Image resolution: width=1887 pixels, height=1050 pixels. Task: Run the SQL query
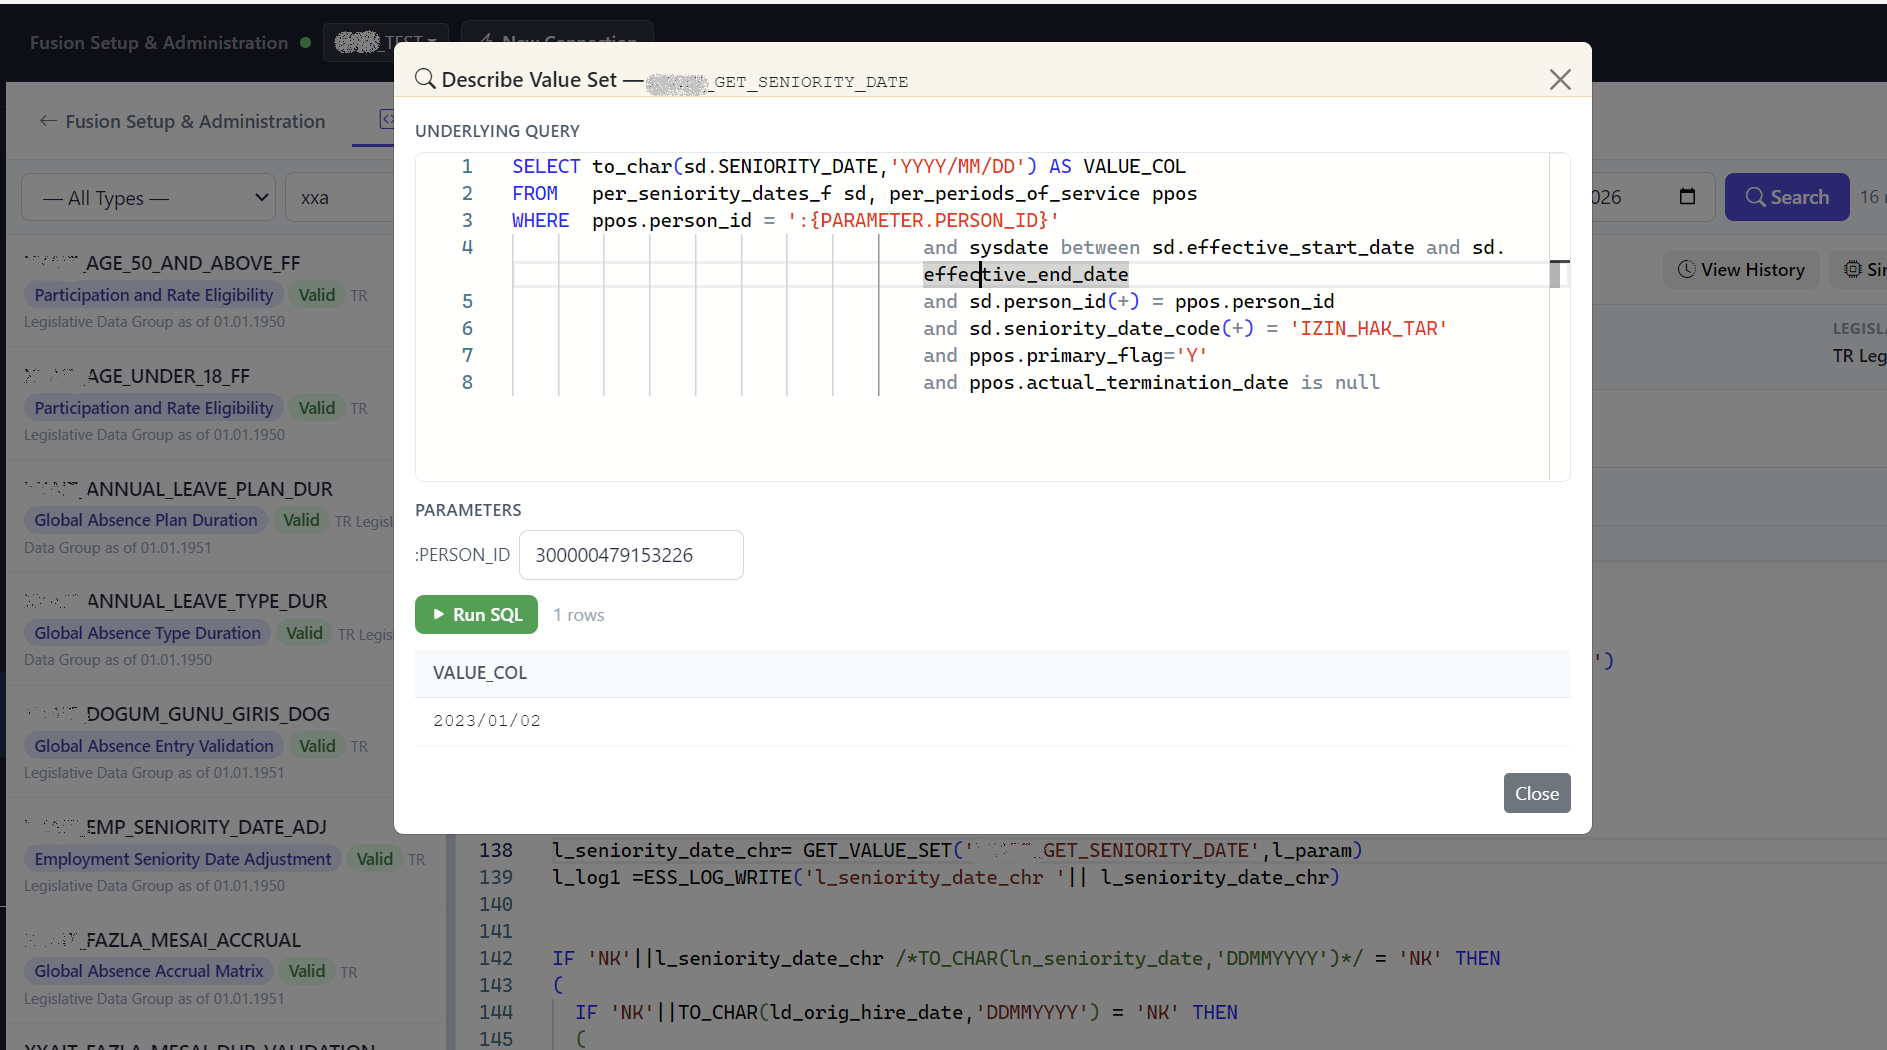click(x=476, y=615)
